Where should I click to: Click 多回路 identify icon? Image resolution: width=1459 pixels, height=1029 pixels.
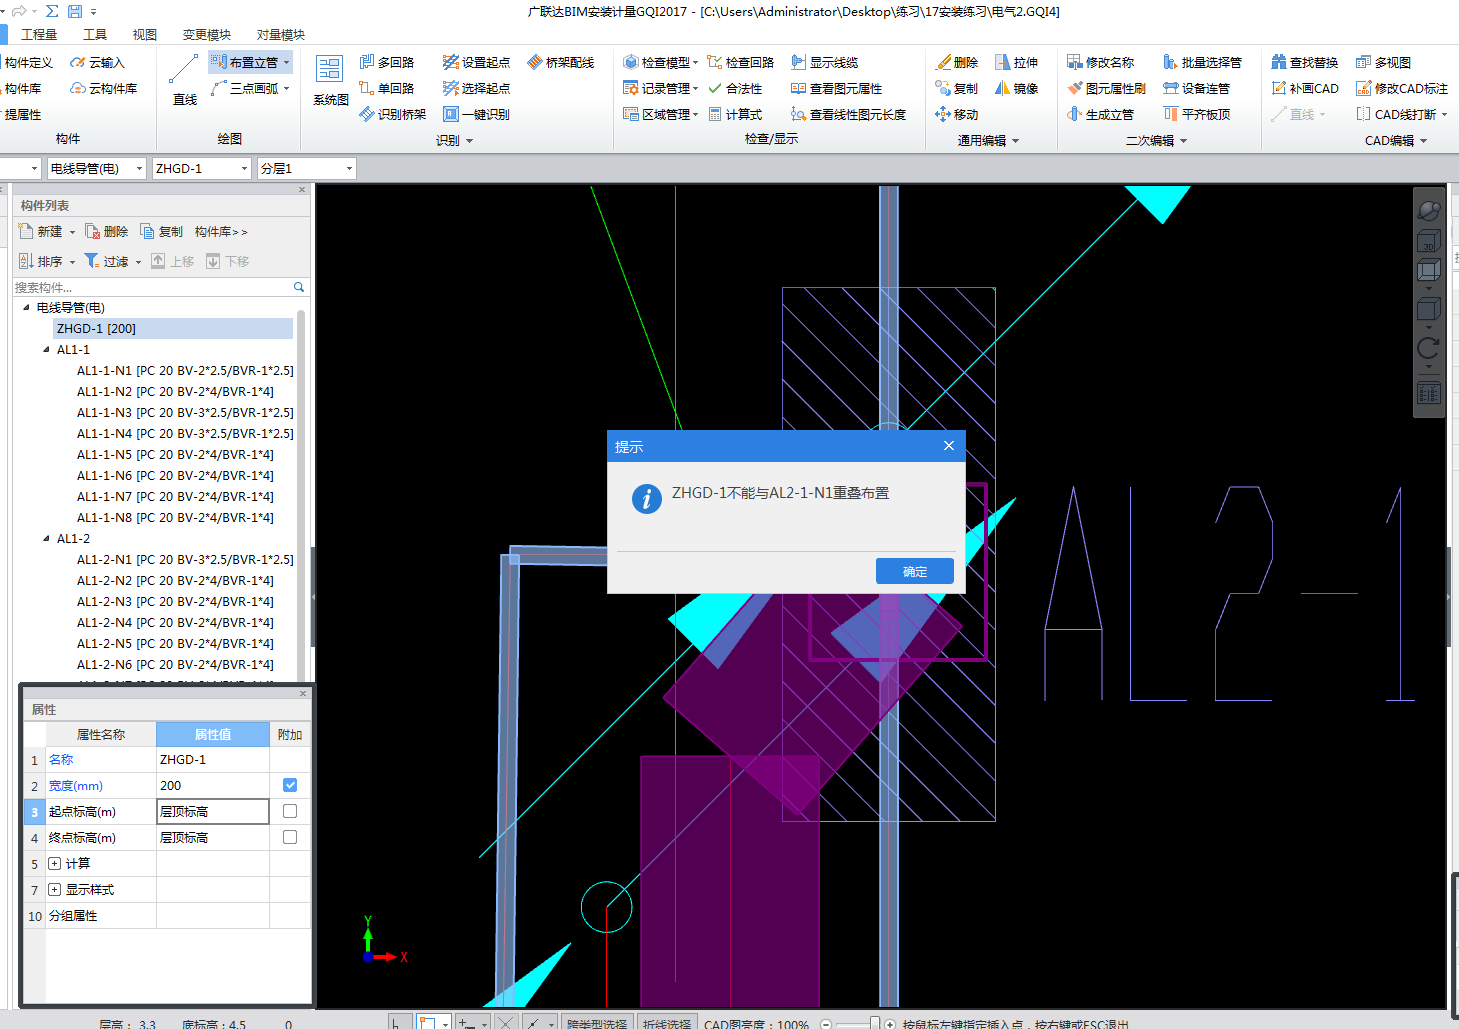point(386,62)
